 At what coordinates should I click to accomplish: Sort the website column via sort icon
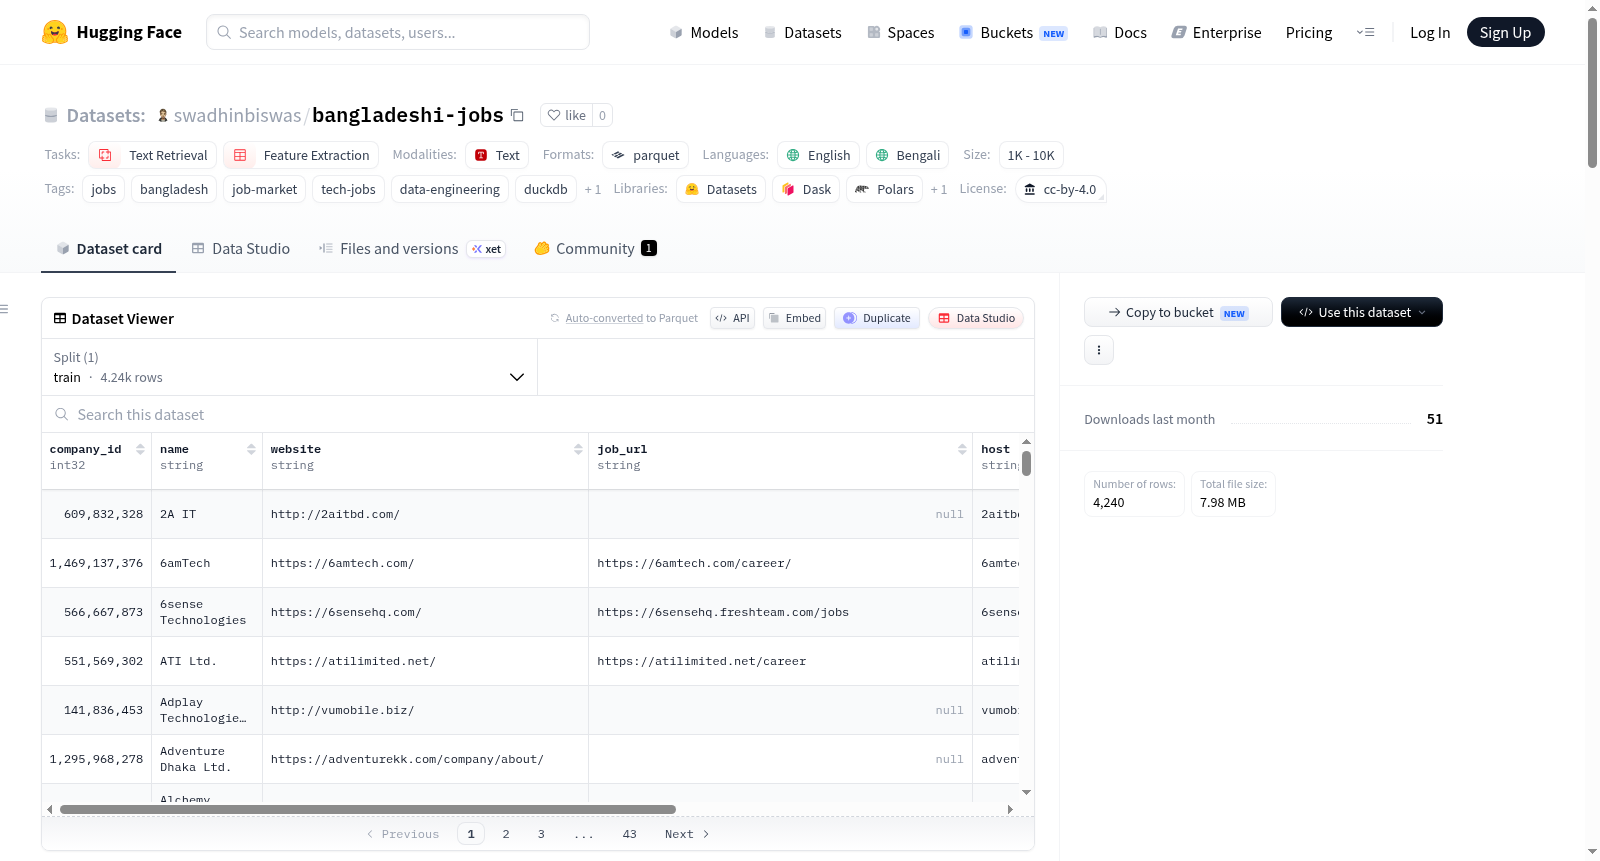[578, 449]
